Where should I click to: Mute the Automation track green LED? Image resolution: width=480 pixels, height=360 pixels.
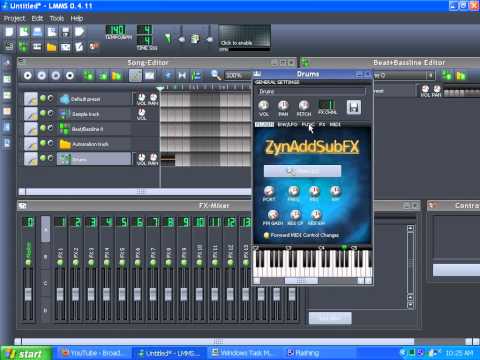click(x=43, y=143)
